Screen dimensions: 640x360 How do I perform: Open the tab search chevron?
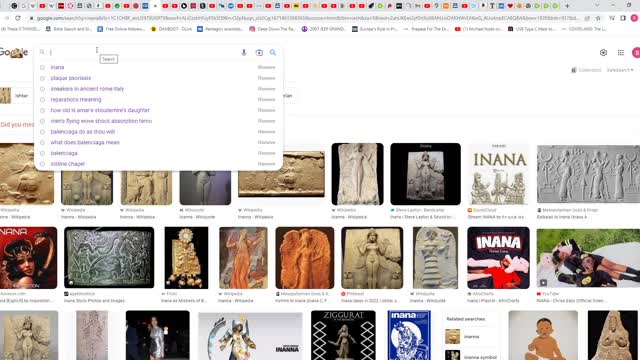[598, 6]
